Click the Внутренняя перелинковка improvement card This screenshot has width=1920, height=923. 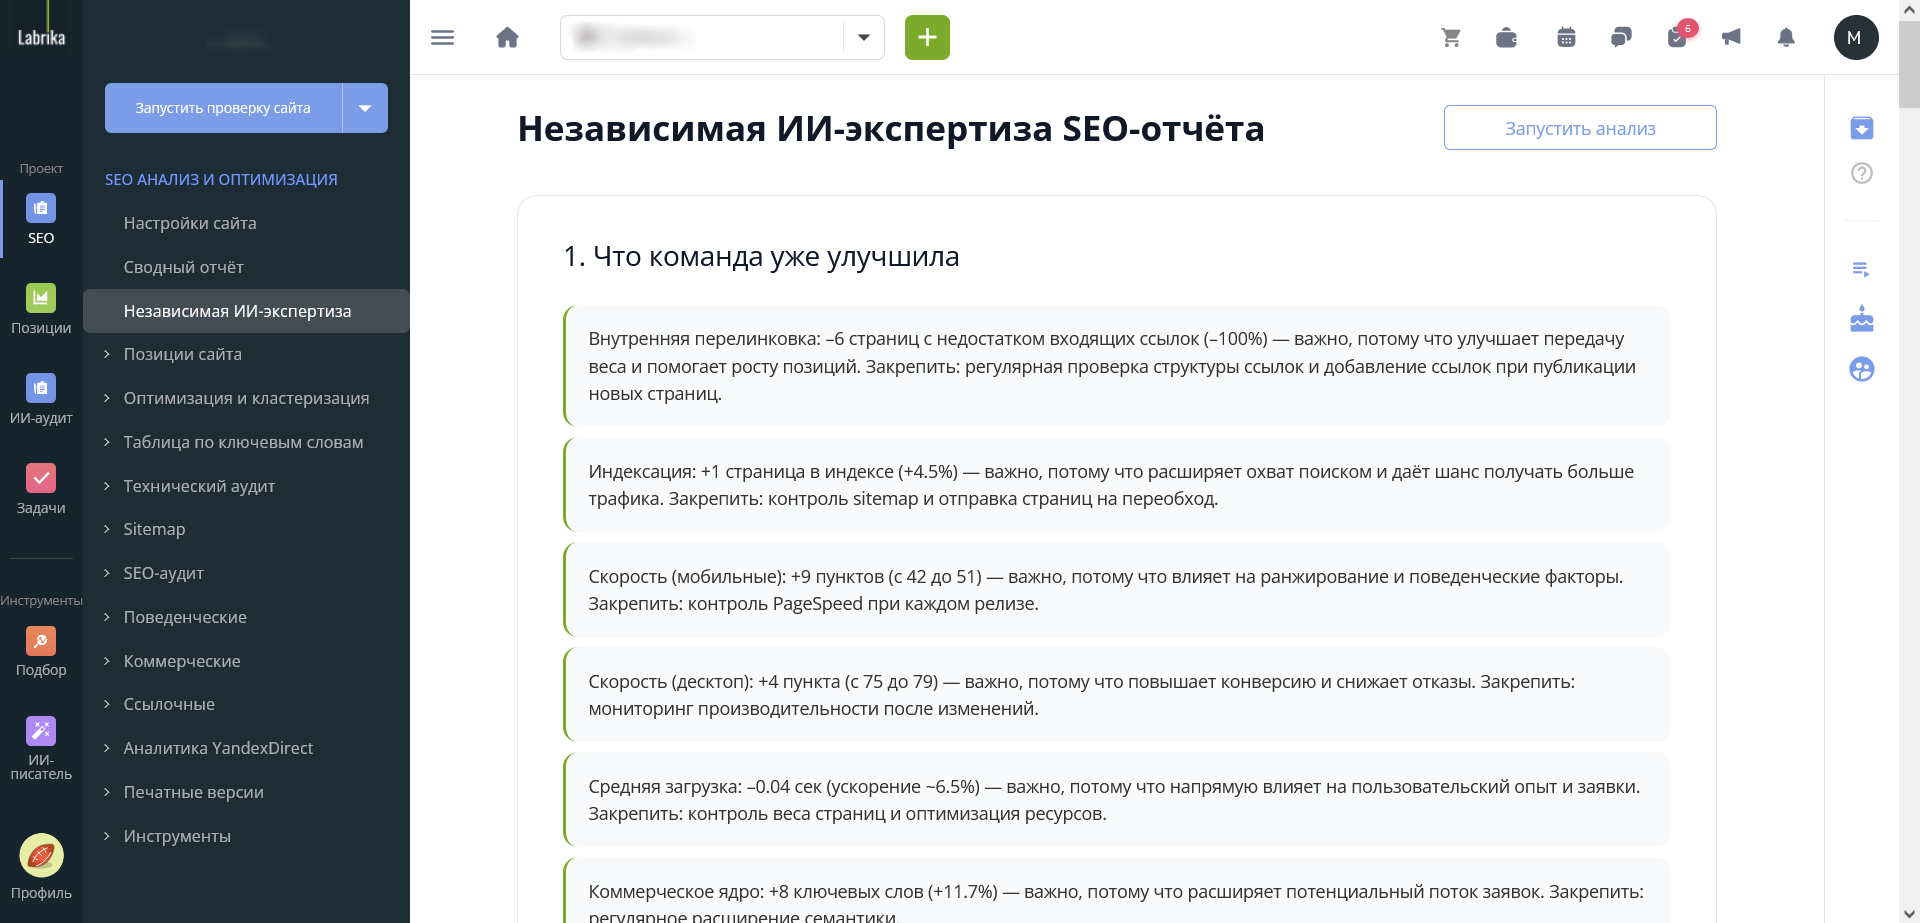click(1117, 366)
